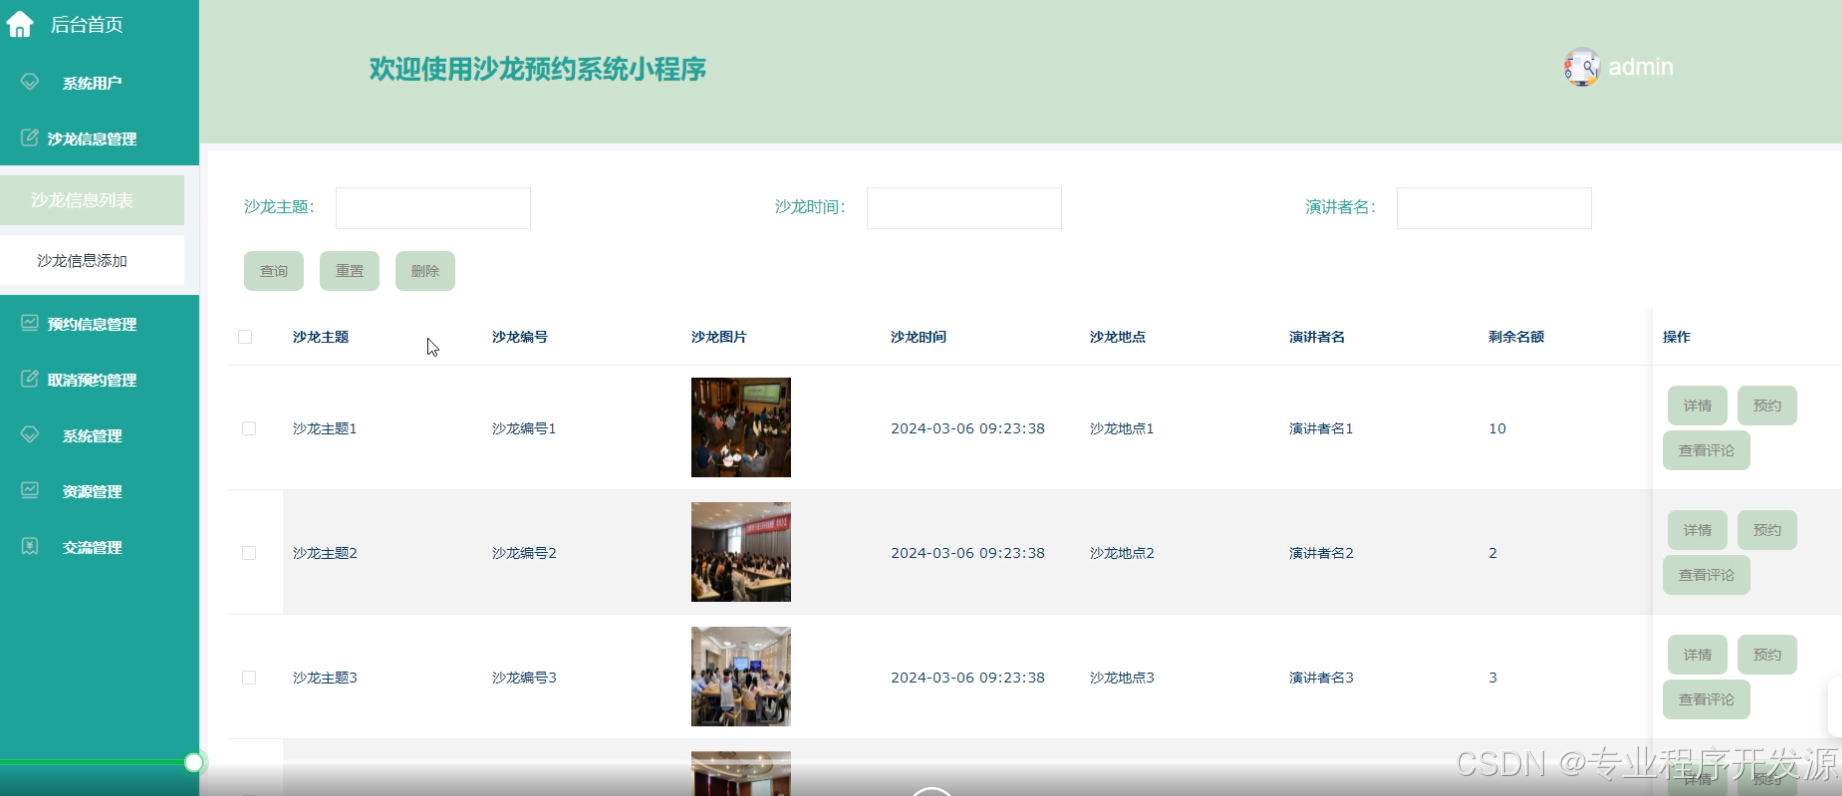Open 详情 for 沙龙主题1
The width and height of the screenshot is (1842, 796).
1697,405
